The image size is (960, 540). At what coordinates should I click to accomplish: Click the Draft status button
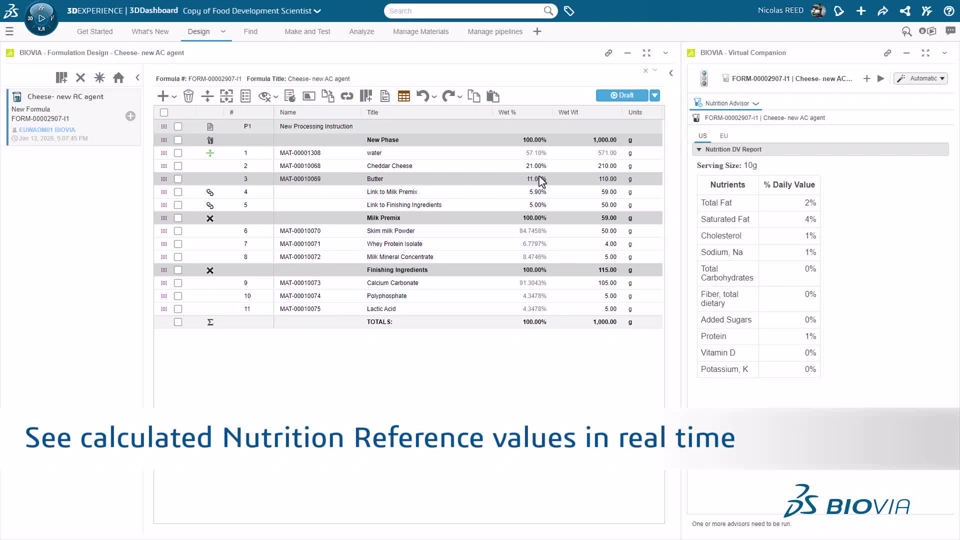pyautogui.click(x=622, y=96)
